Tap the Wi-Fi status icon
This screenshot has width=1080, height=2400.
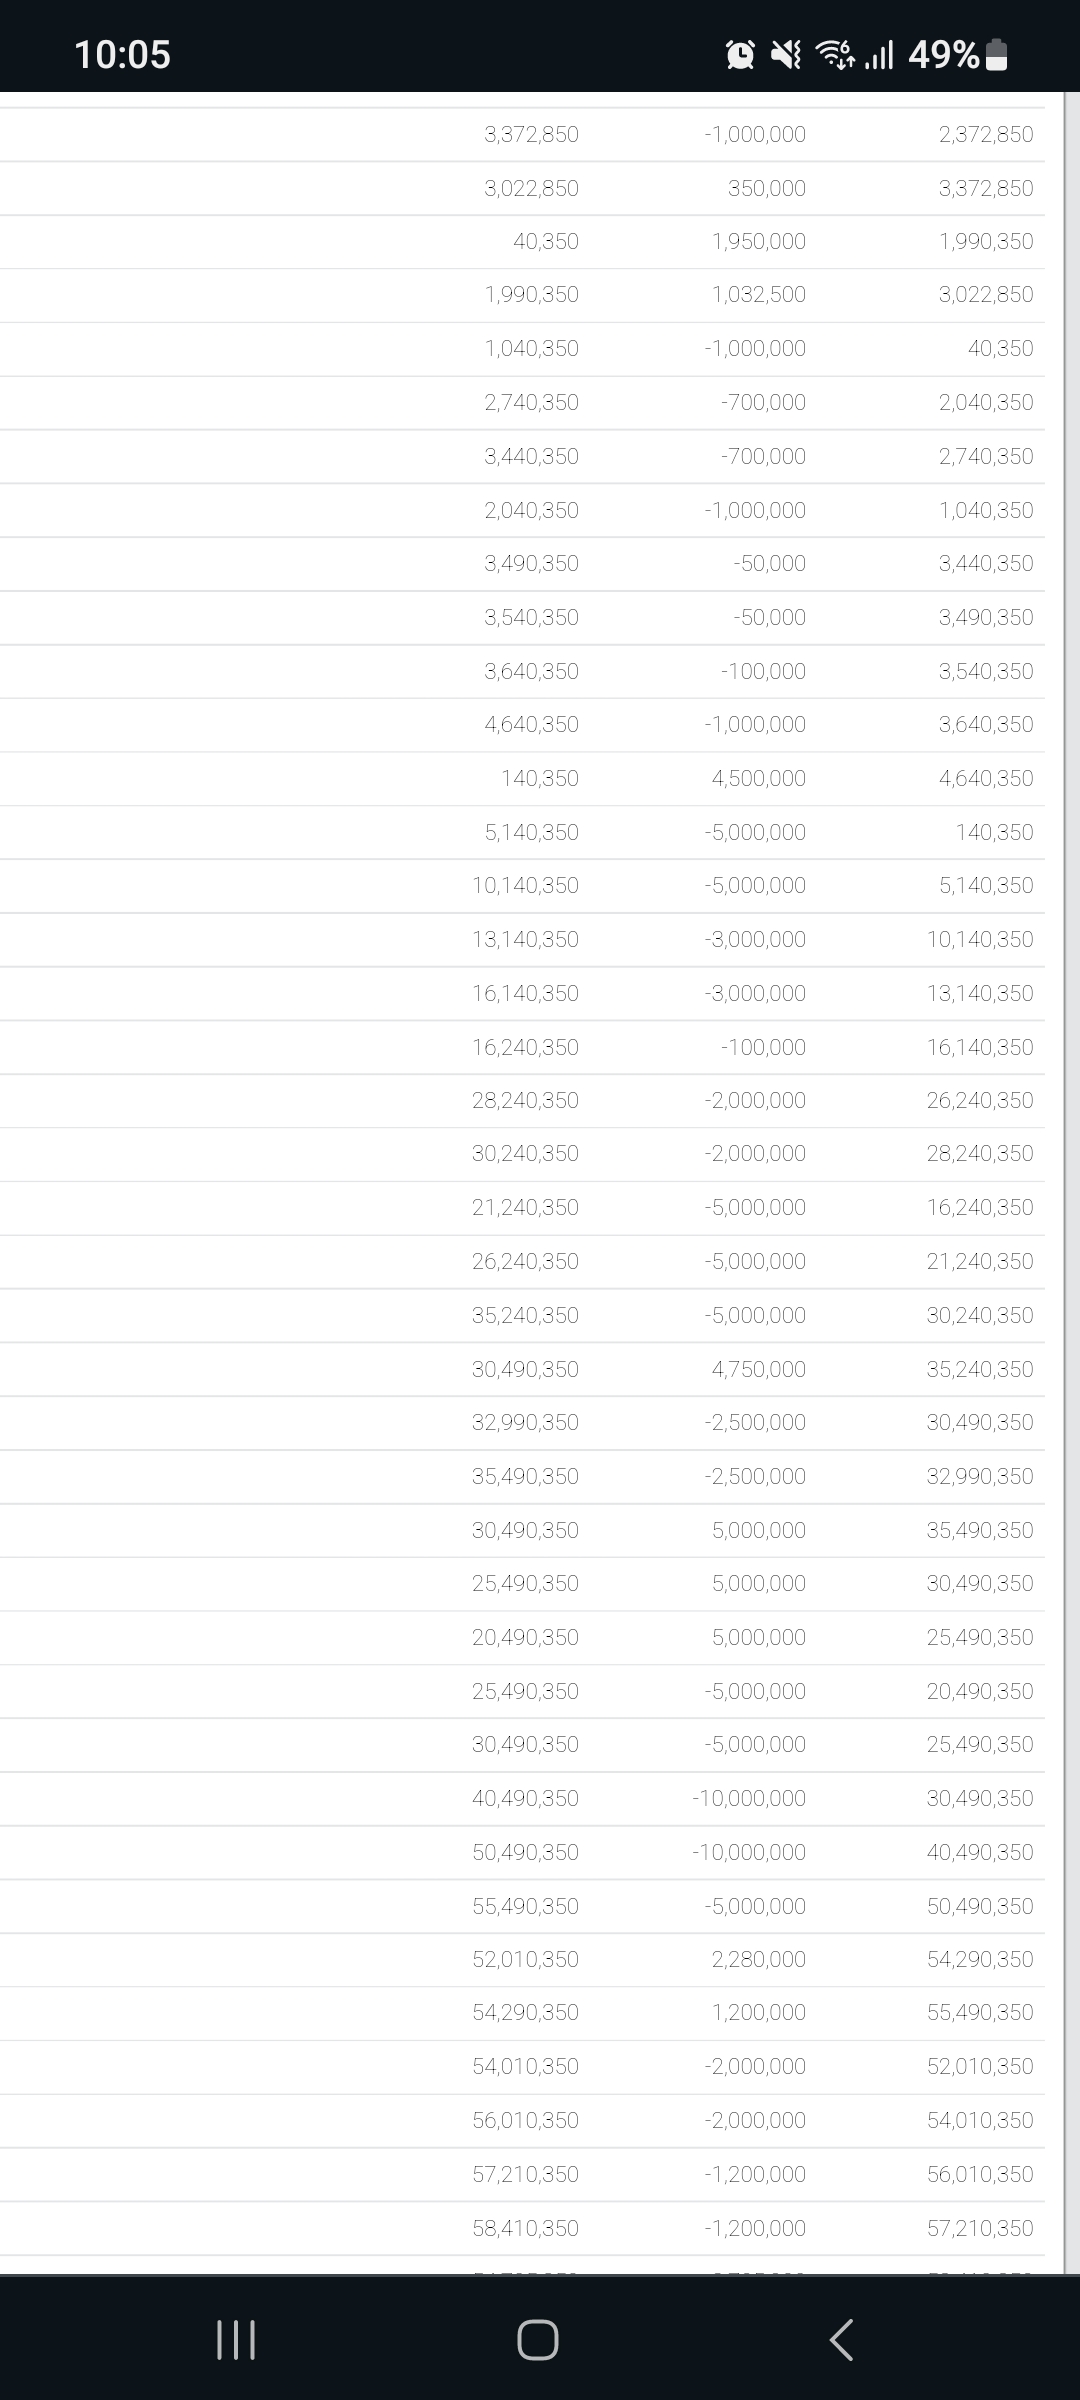(835, 54)
